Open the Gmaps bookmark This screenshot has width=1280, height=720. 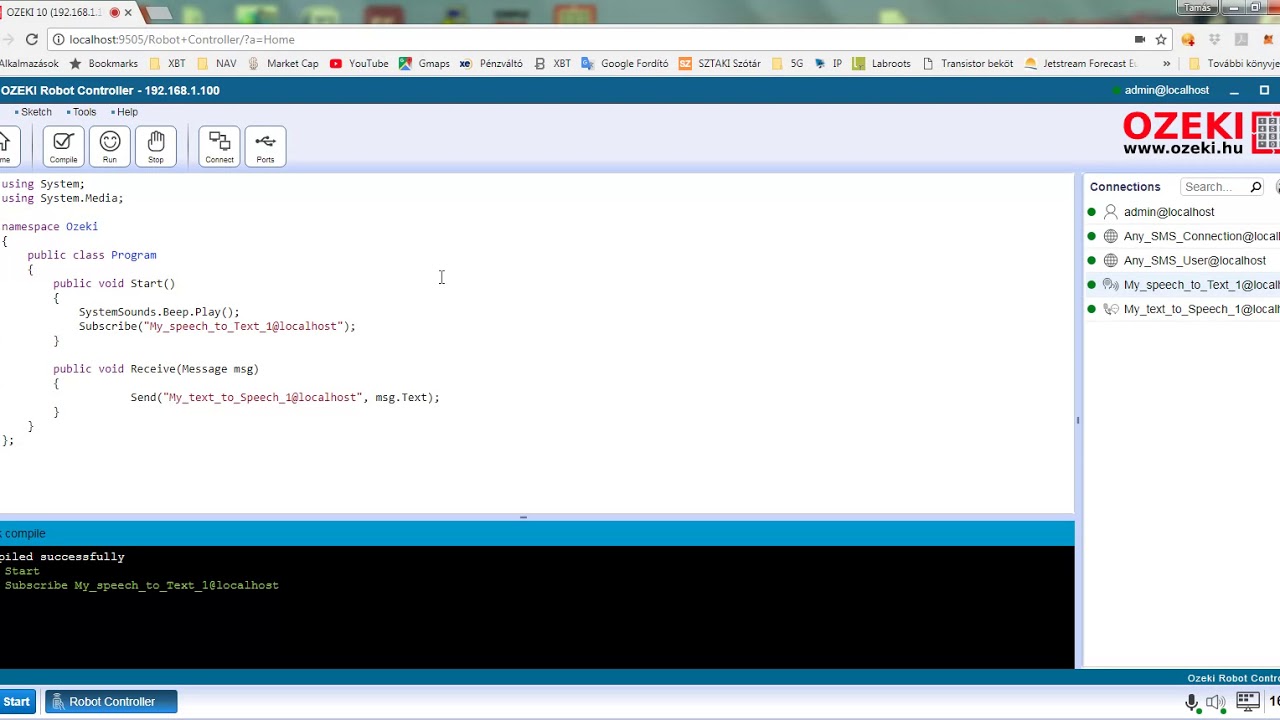pyautogui.click(x=424, y=63)
